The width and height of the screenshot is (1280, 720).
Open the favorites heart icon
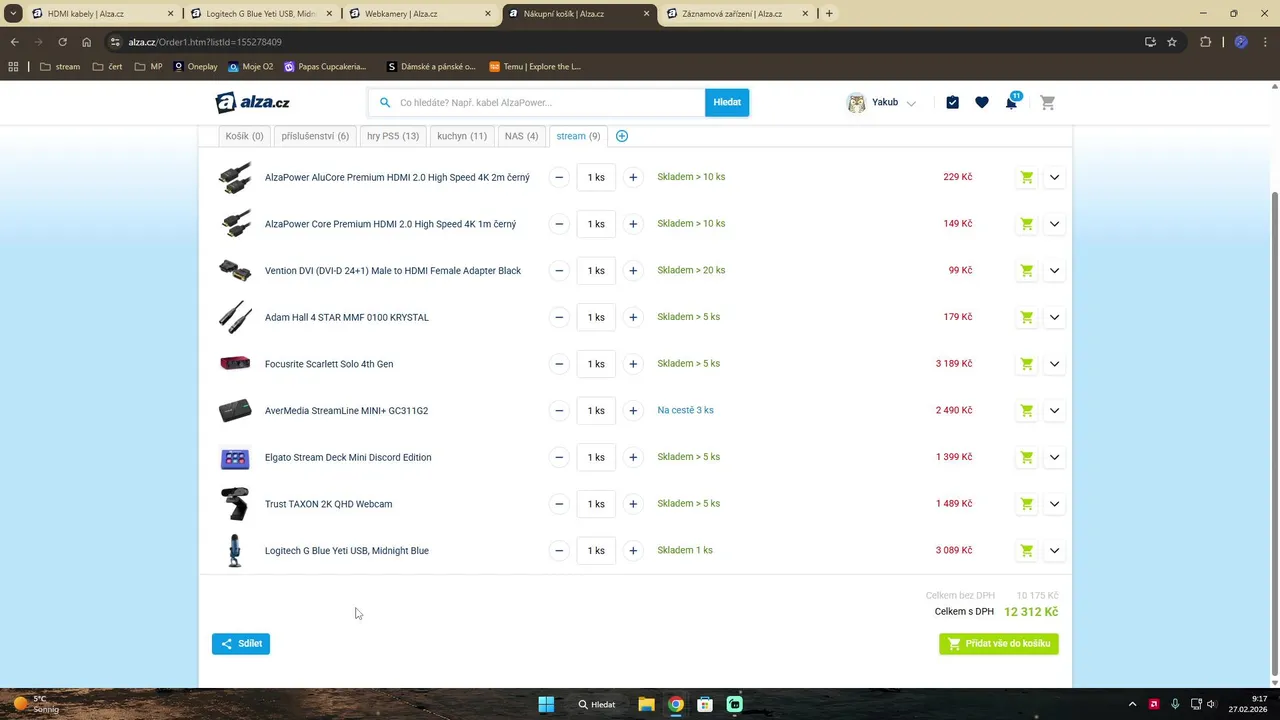click(982, 102)
